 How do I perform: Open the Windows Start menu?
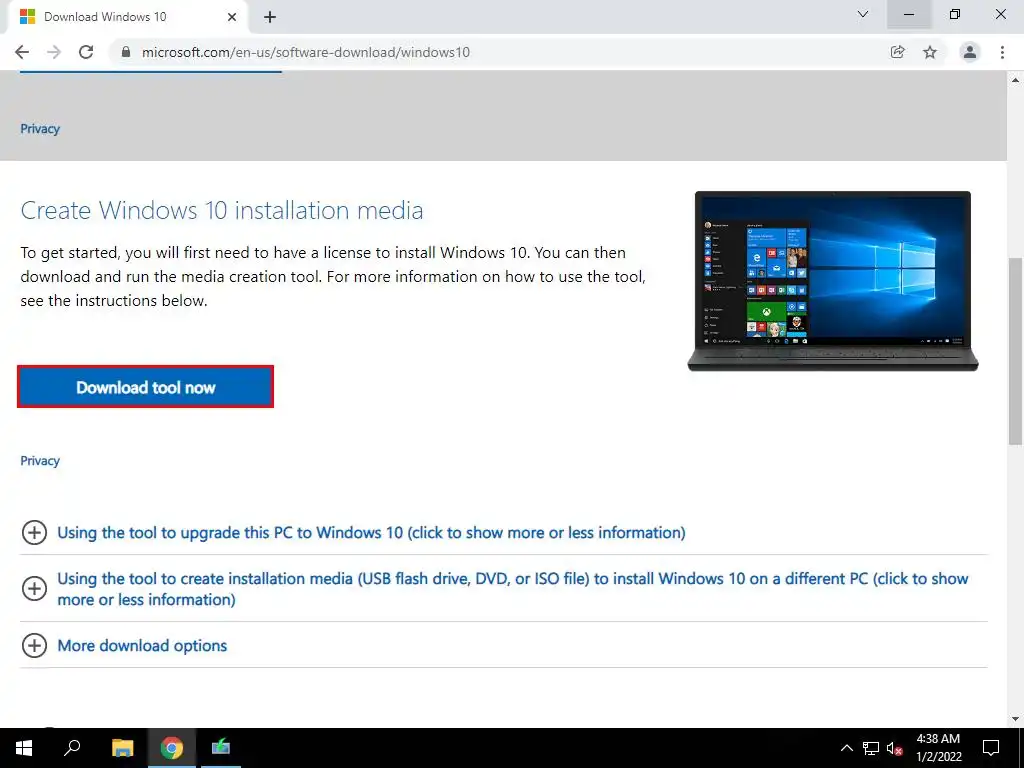pos(24,748)
